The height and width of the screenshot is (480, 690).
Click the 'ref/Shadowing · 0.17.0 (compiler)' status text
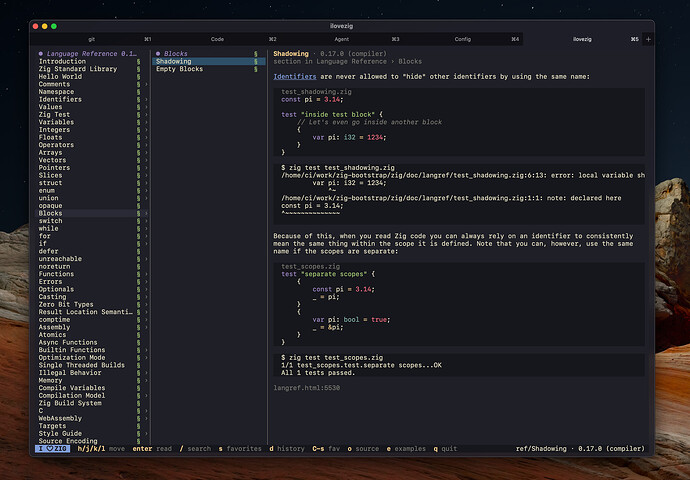click(x=580, y=449)
